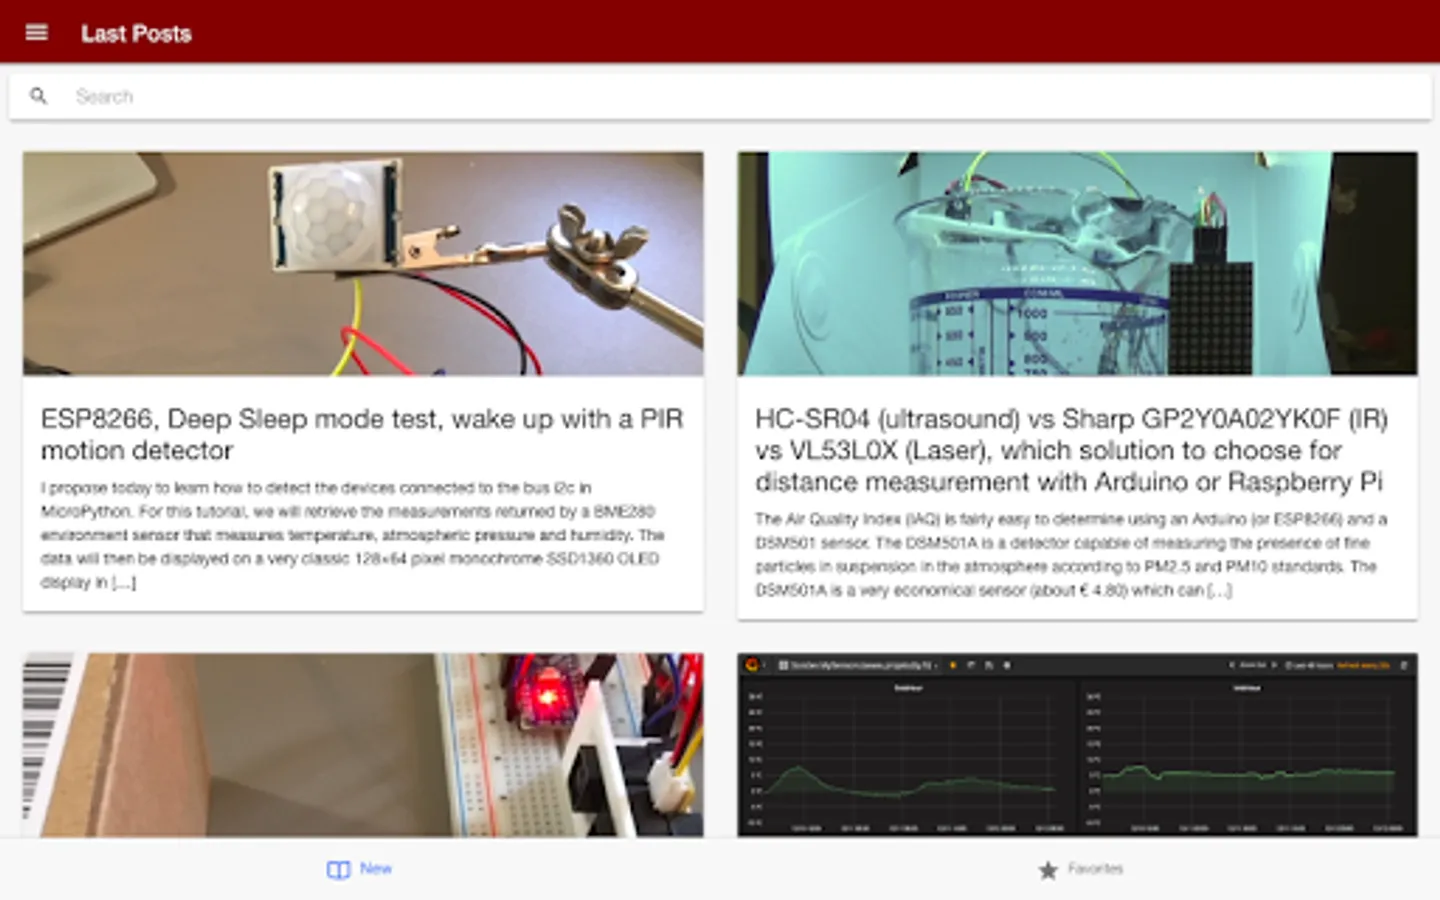Open the PIR motion detector post image

pyautogui.click(x=363, y=264)
